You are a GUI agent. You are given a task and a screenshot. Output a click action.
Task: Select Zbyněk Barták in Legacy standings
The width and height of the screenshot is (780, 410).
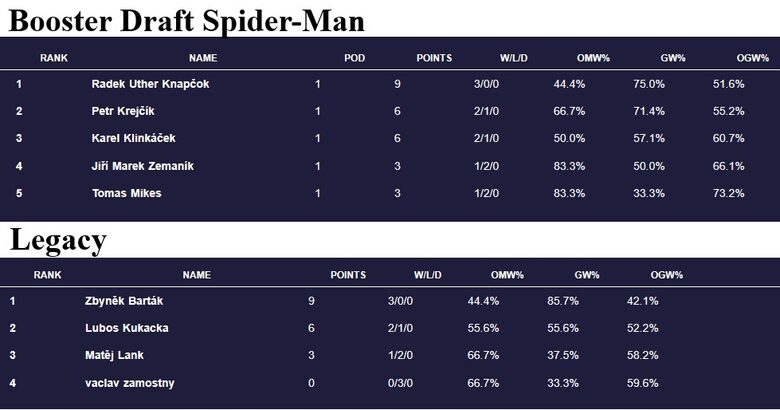(x=125, y=301)
